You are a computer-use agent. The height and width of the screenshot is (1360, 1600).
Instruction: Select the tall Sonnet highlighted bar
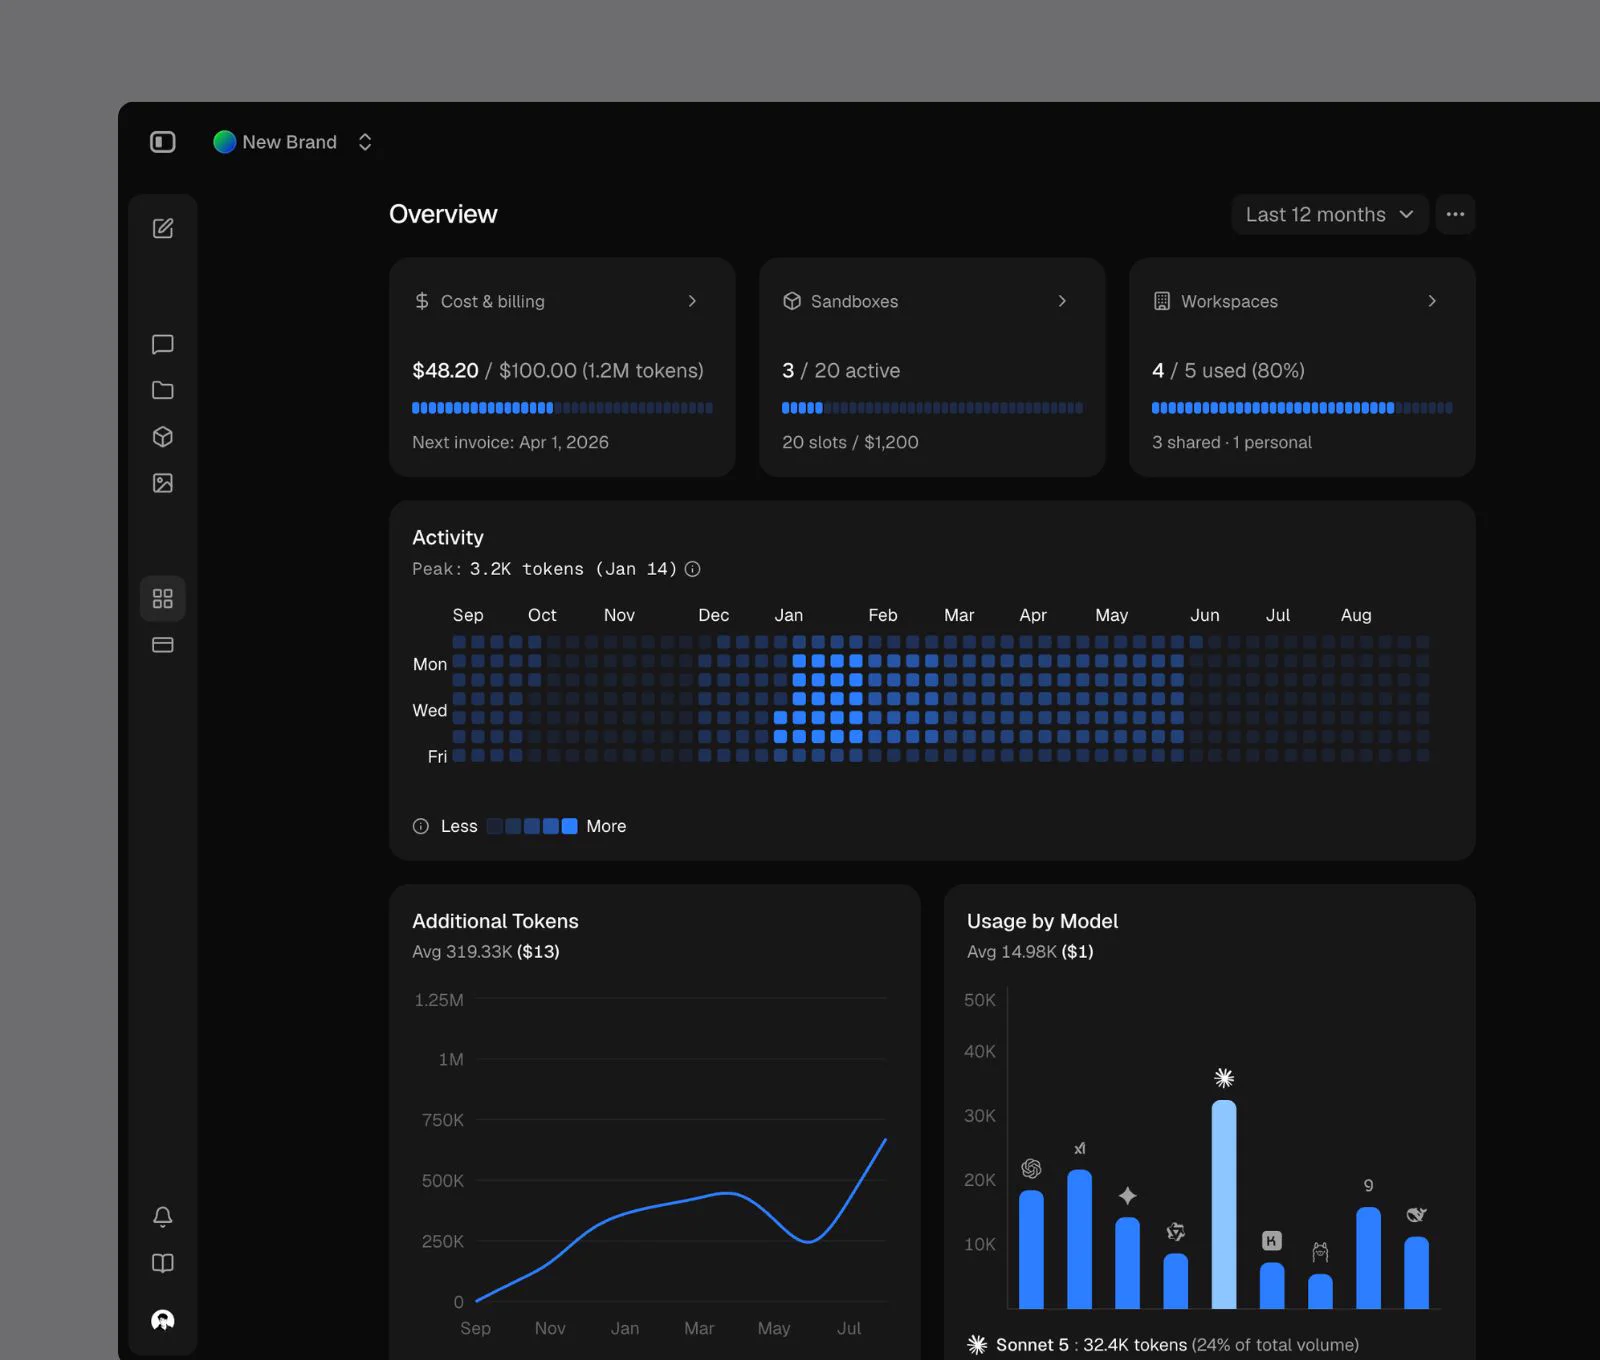(1224, 1204)
